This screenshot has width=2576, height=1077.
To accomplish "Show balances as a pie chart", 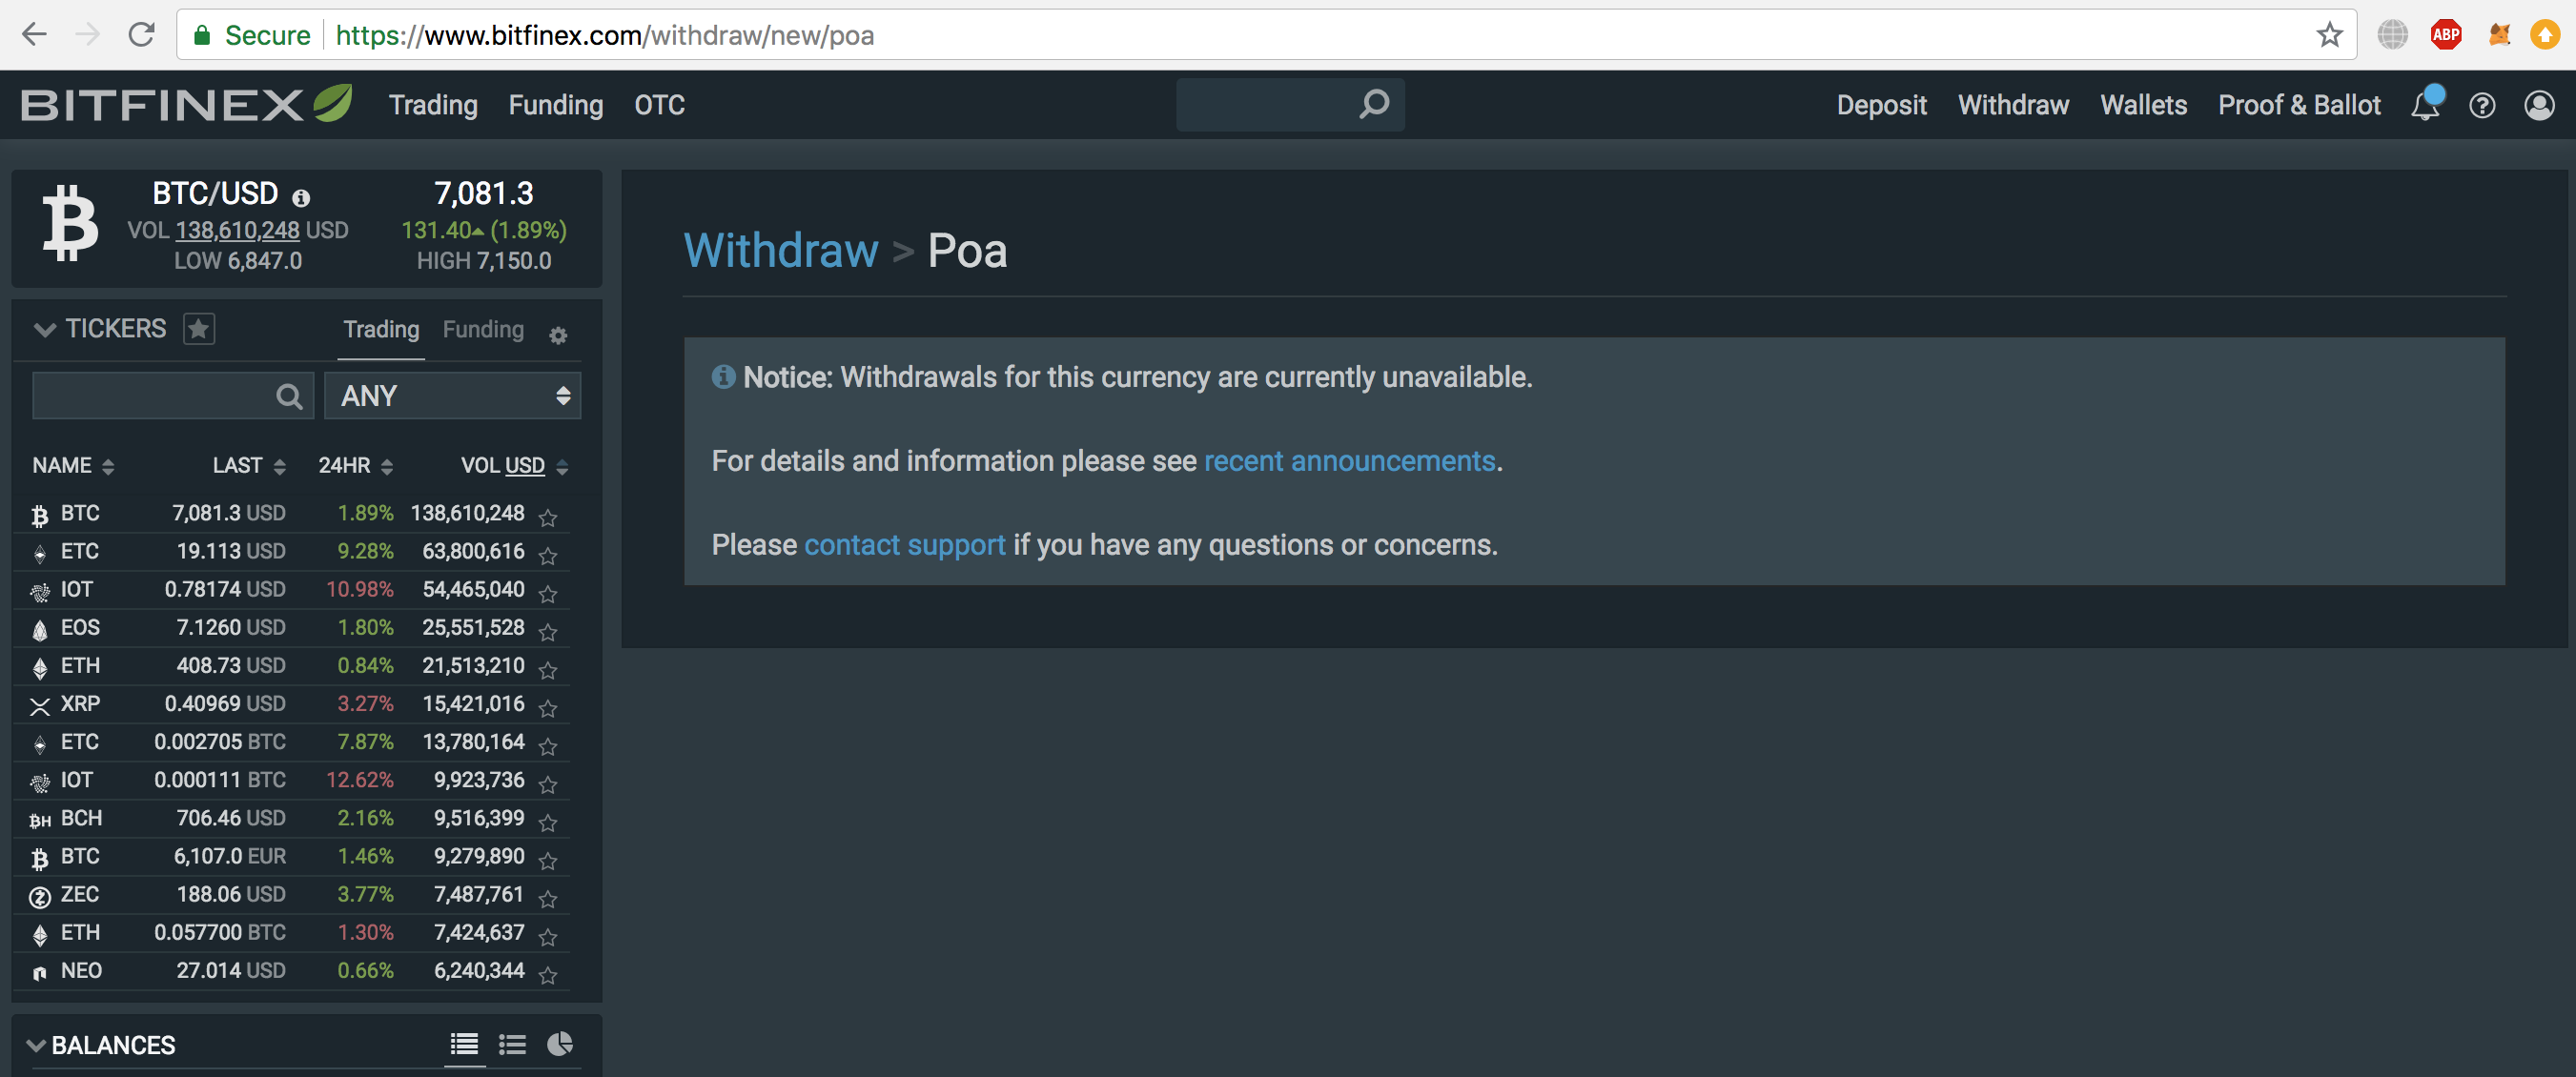I will click(559, 1043).
